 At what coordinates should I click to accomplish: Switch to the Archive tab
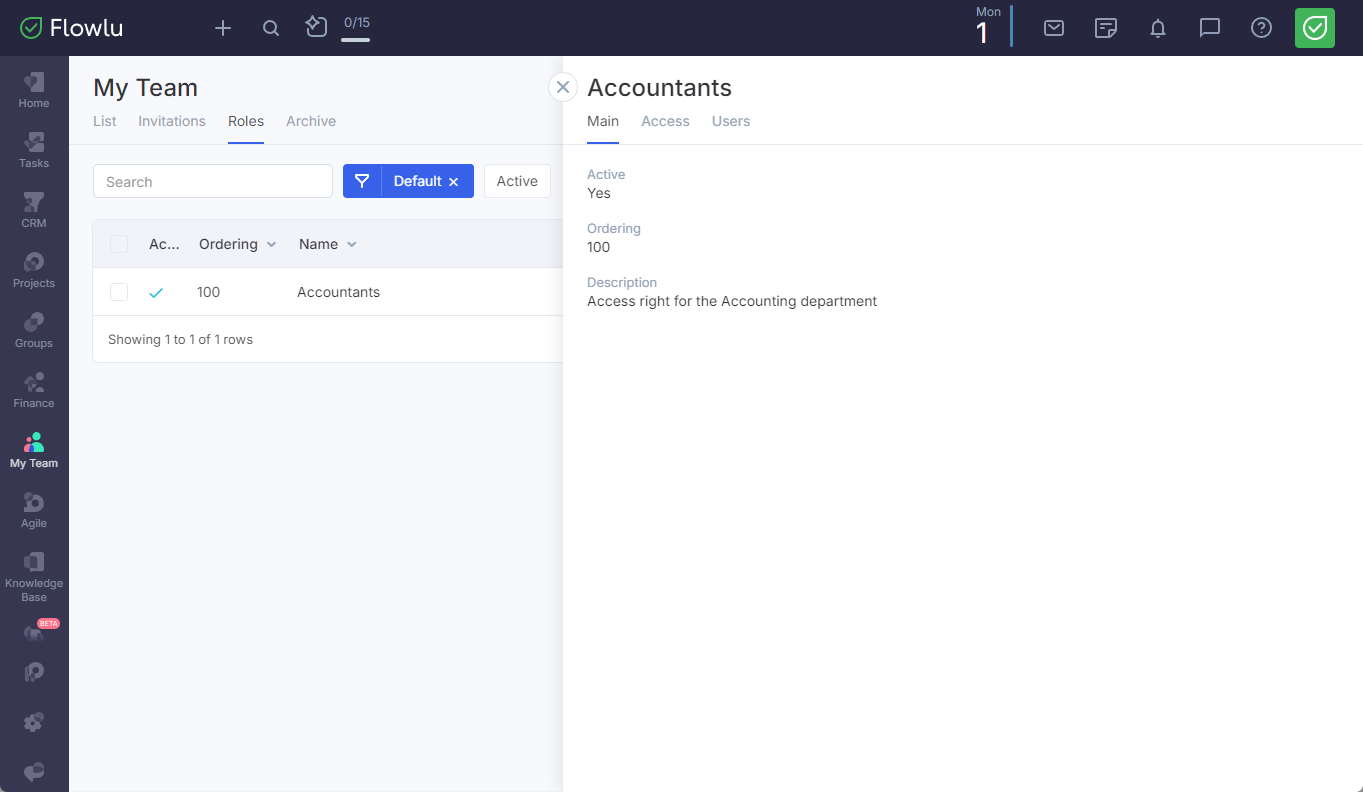(x=311, y=121)
